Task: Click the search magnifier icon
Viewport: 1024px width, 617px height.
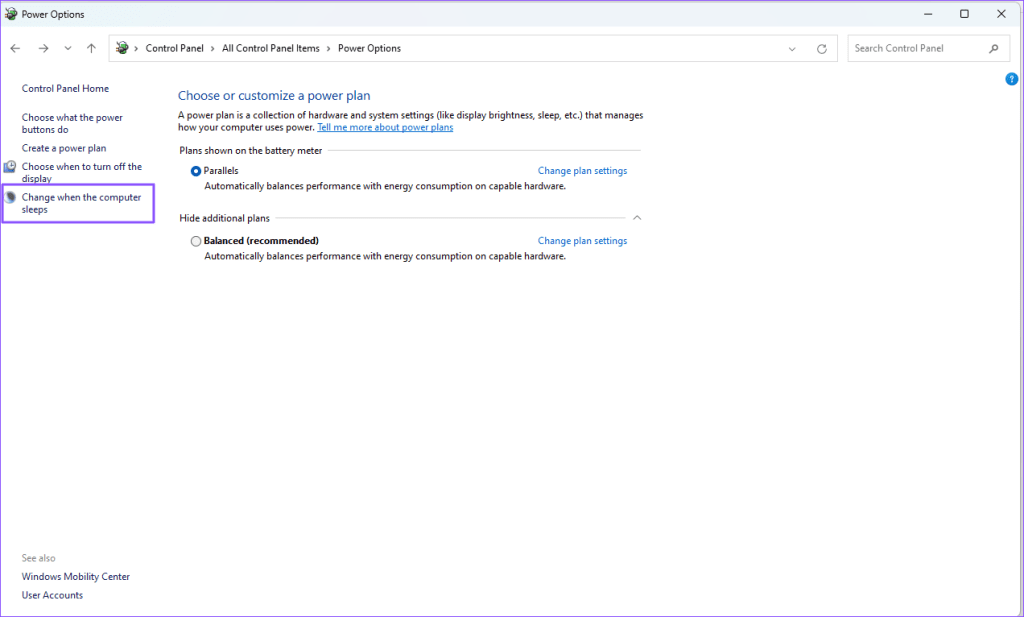Action: [x=993, y=47]
